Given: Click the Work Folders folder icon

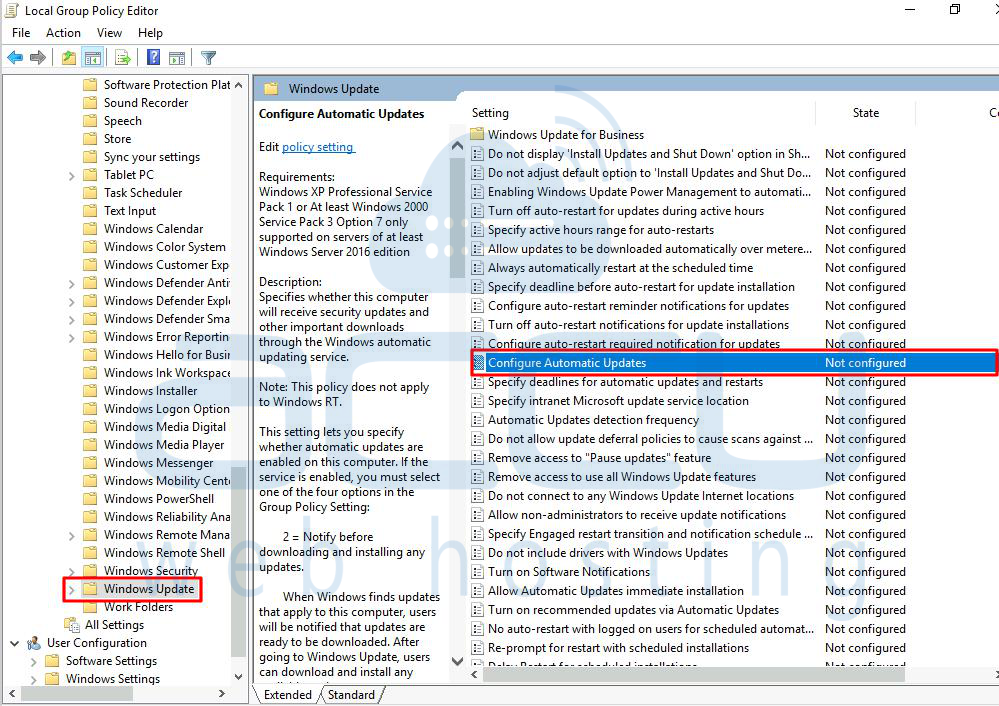Looking at the screenshot, I should tap(90, 607).
